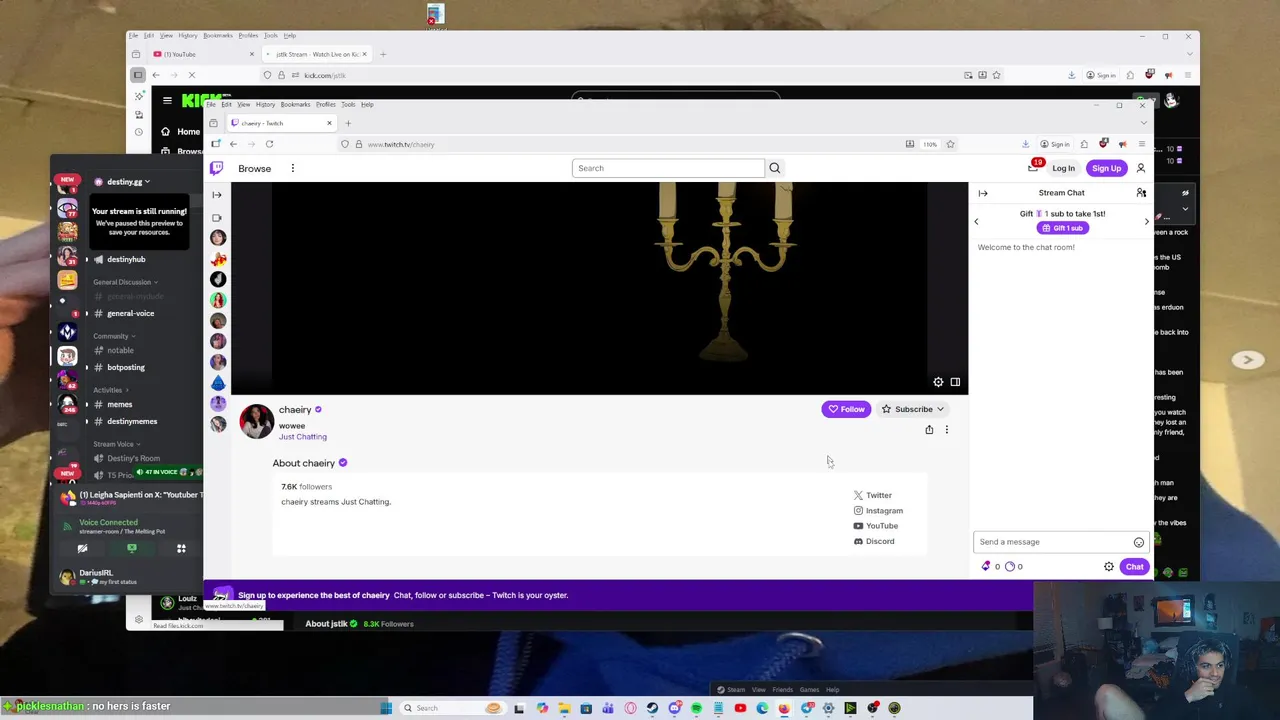Go back in the Twitch browser window
The image size is (1280, 720).
(233, 144)
